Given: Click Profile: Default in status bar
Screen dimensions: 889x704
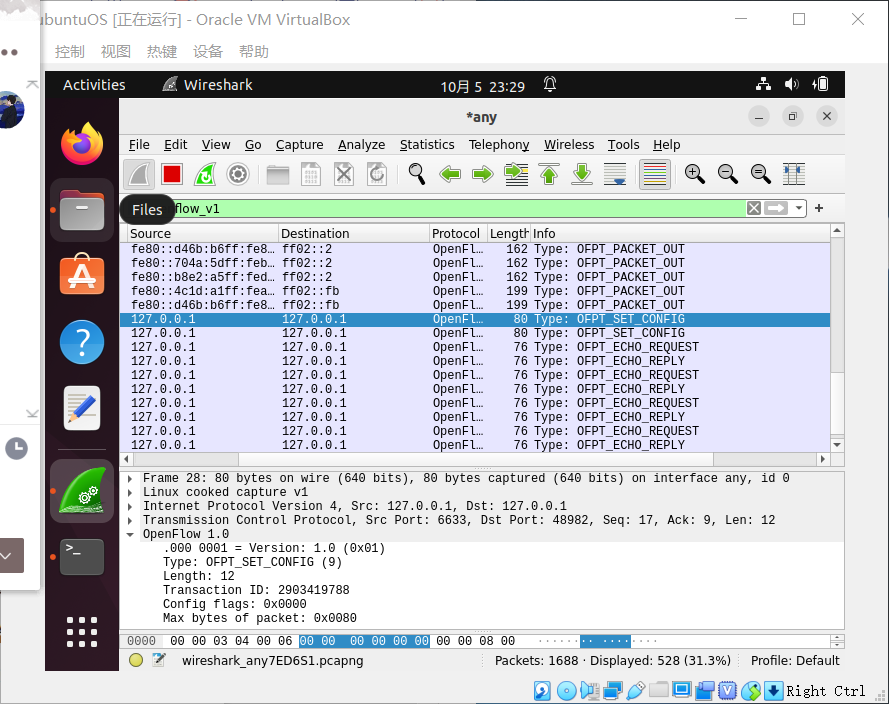Looking at the screenshot, I should [795, 661].
